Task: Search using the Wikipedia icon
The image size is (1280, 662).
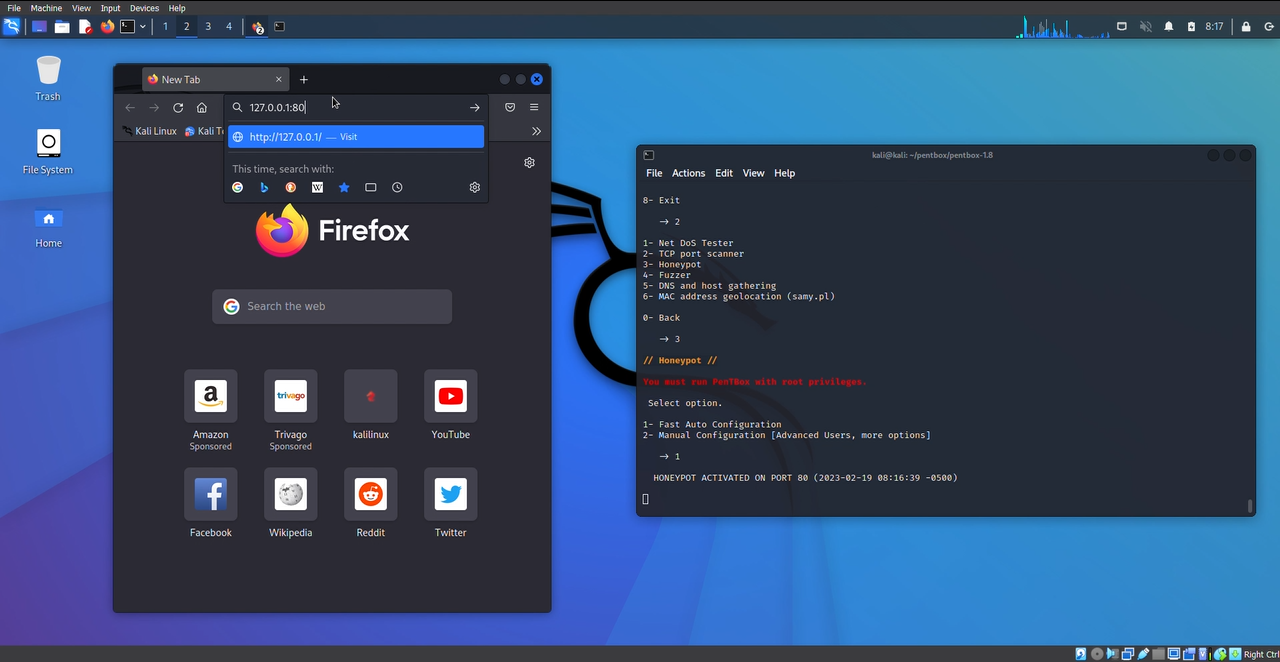Action: pos(317,187)
